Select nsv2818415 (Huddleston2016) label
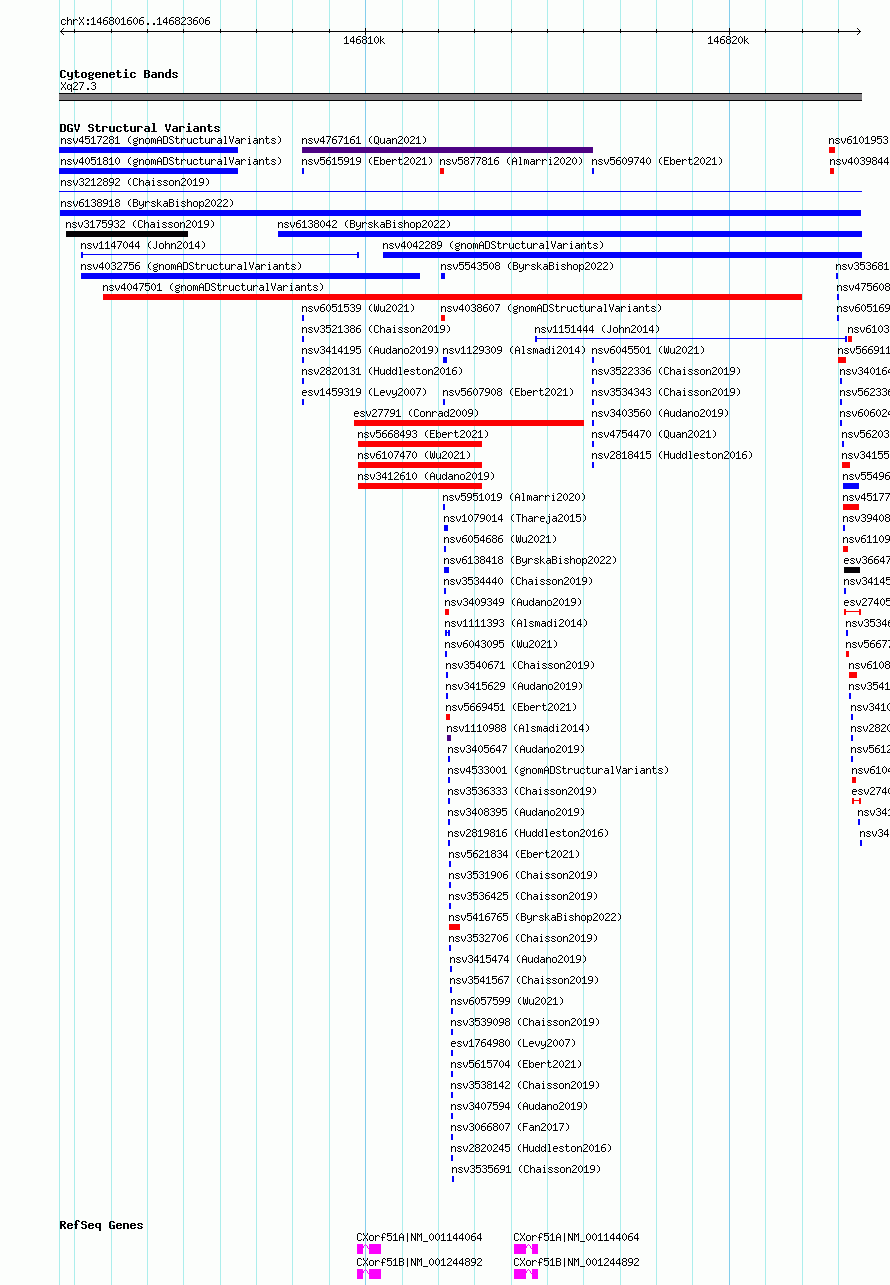The image size is (890, 1285). 673,455
